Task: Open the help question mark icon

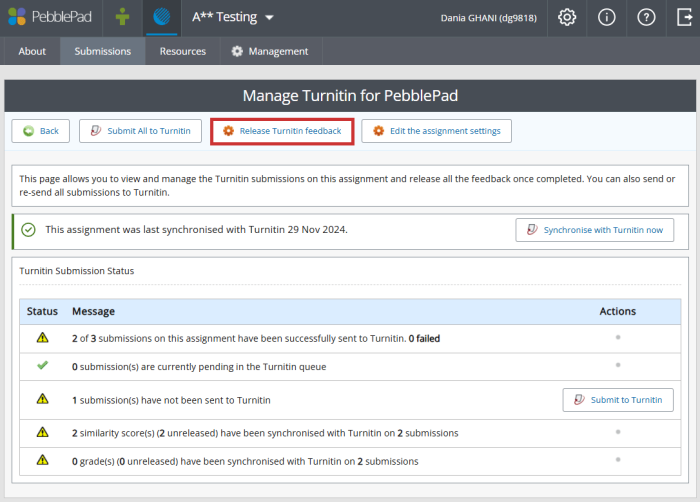Action: point(646,17)
